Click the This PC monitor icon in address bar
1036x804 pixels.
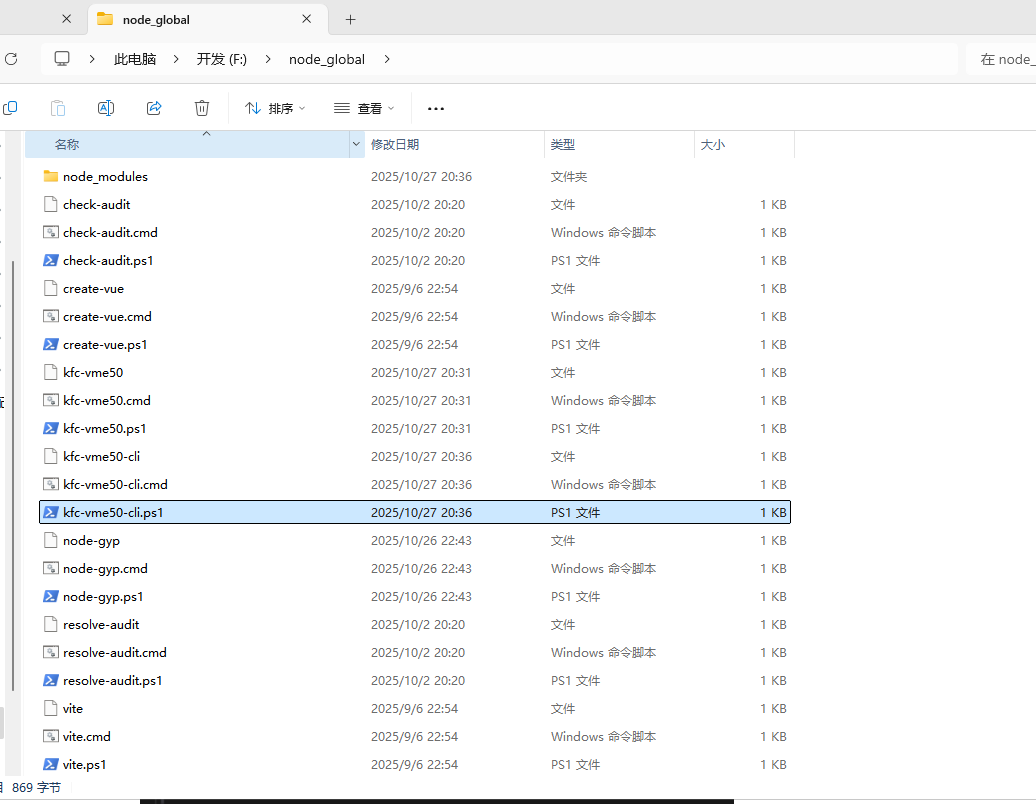62,59
